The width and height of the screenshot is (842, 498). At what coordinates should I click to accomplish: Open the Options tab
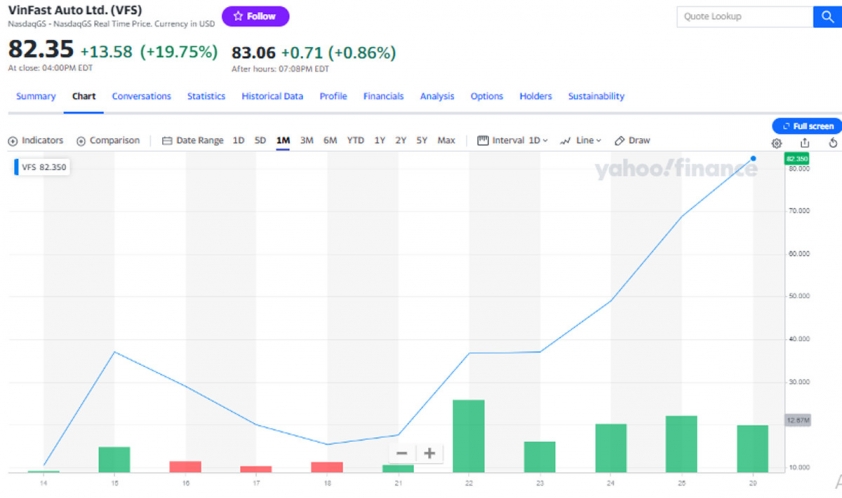[x=487, y=96]
